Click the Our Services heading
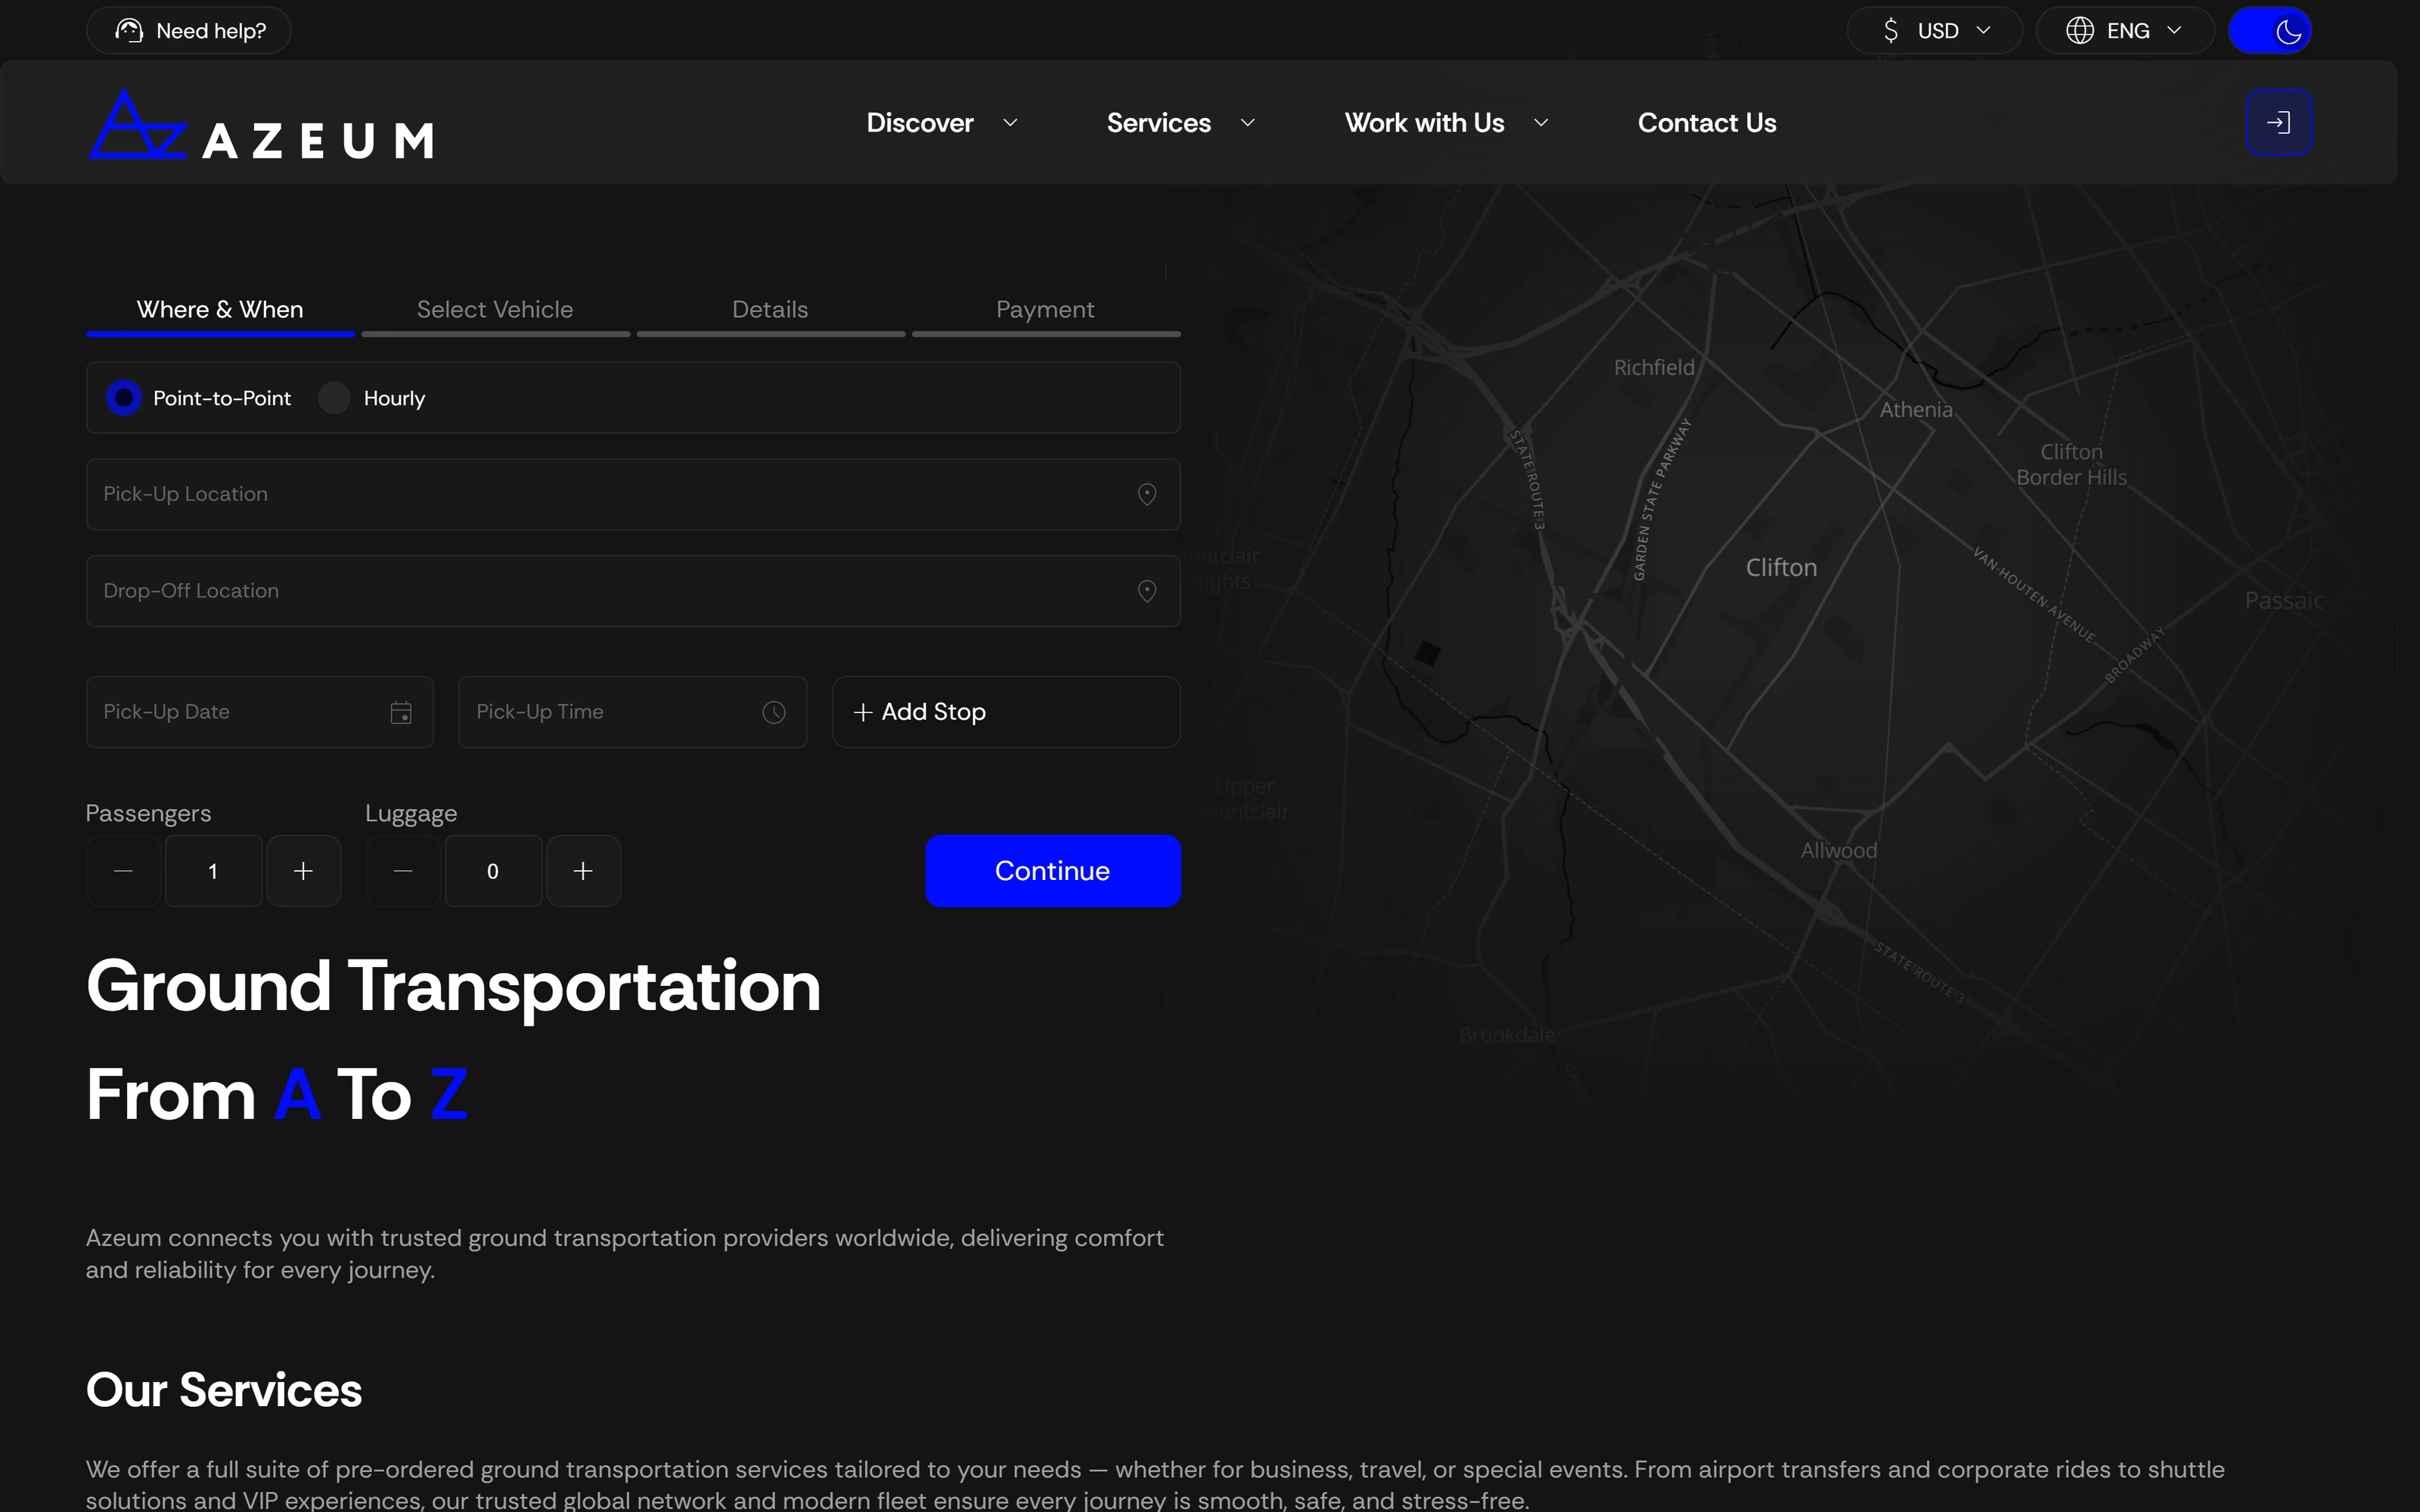The width and height of the screenshot is (2420, 1512). 224,1390
